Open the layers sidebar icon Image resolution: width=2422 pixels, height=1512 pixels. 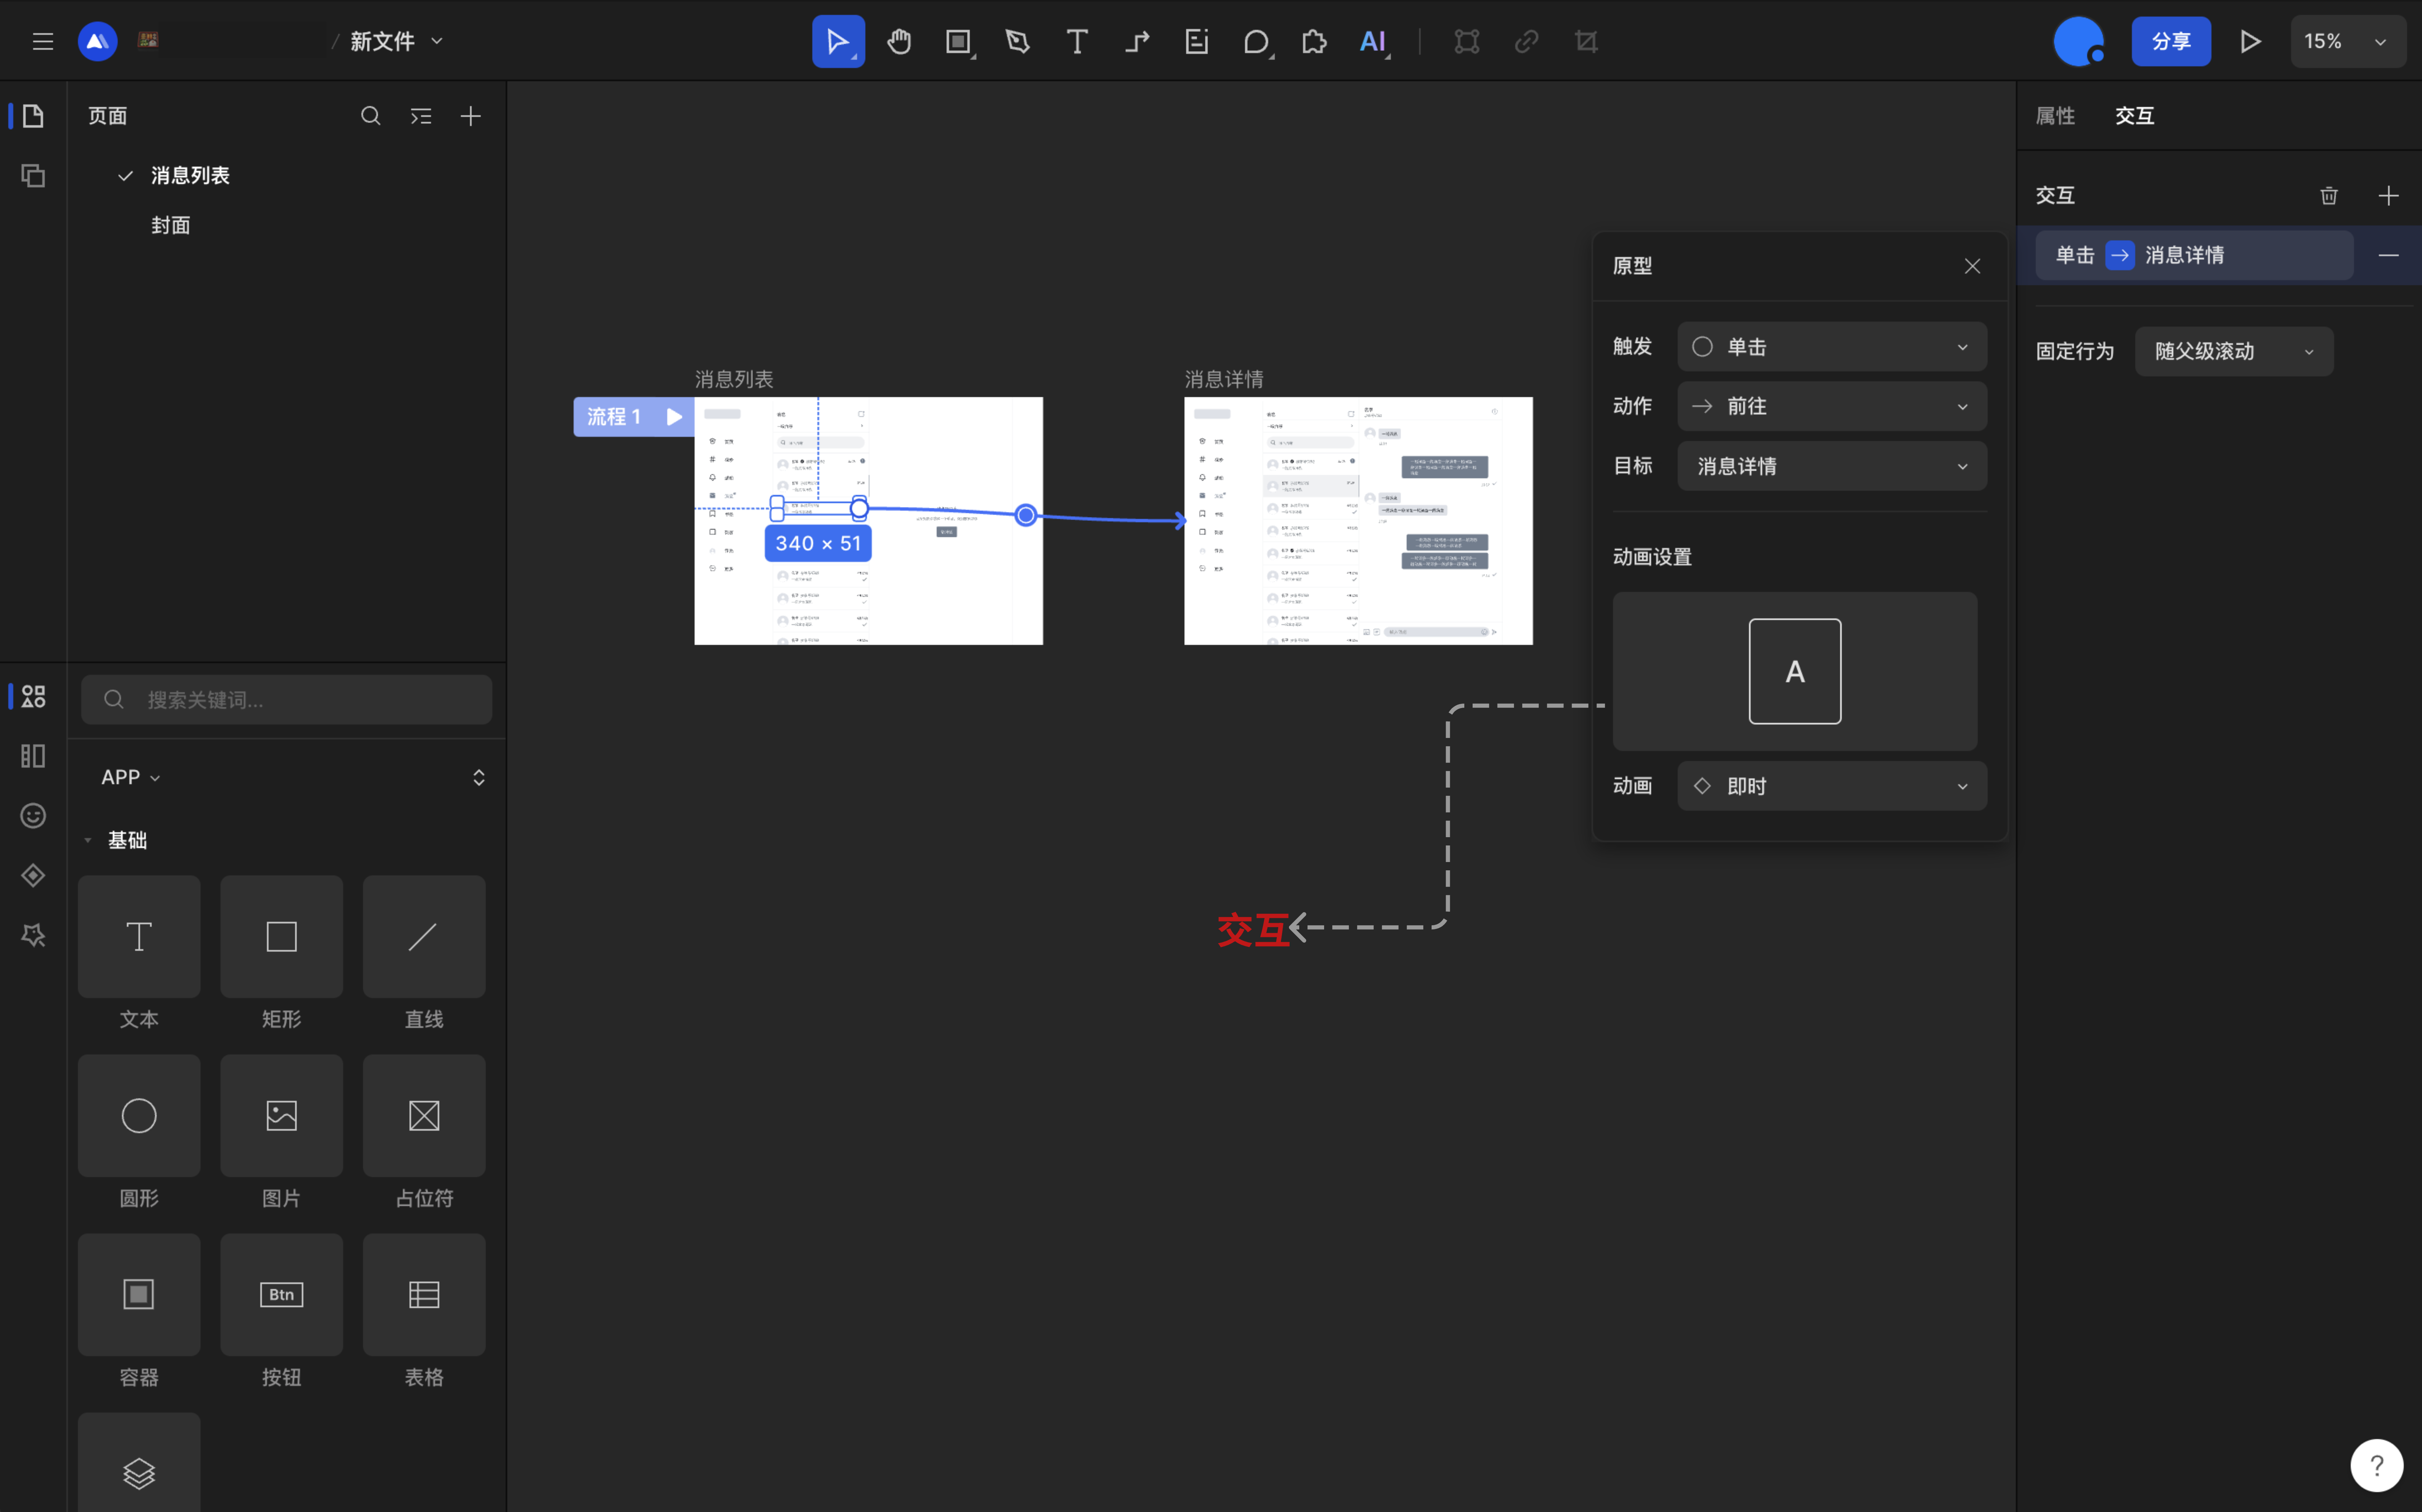click(x=33, y=176)
